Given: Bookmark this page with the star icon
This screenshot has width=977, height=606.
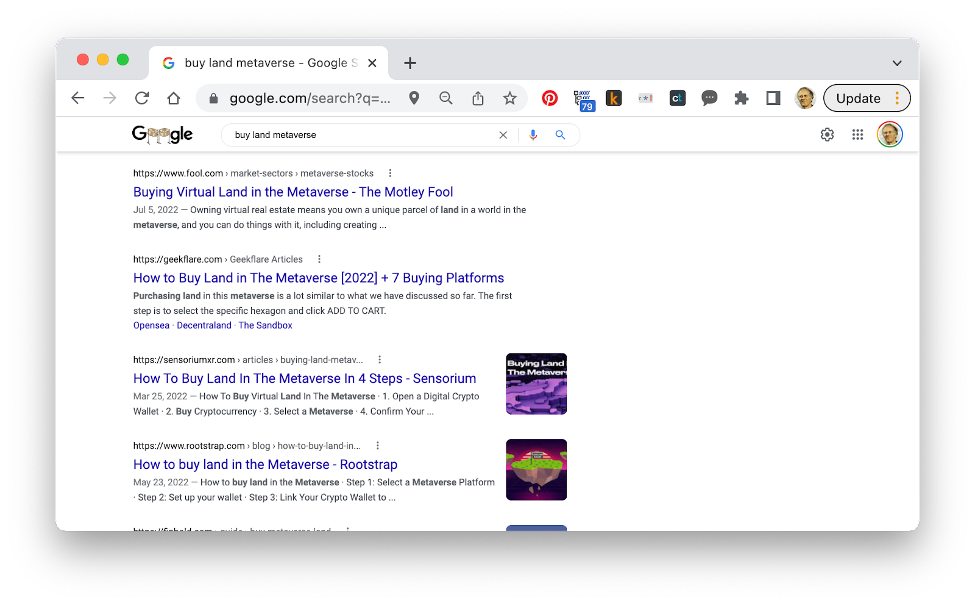Looking at the screenshot, I should click(510, 98).
